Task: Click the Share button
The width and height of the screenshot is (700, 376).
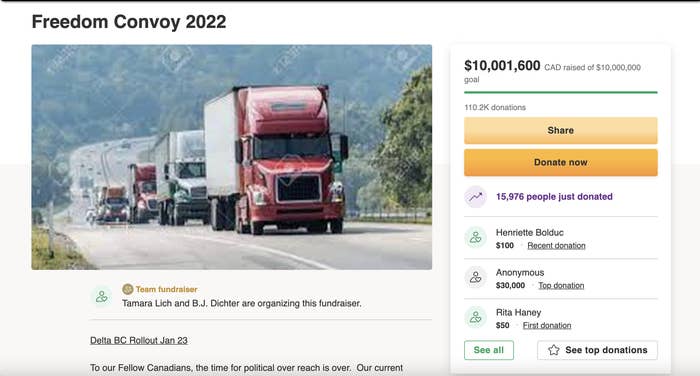Action: [x=561, y=130]
